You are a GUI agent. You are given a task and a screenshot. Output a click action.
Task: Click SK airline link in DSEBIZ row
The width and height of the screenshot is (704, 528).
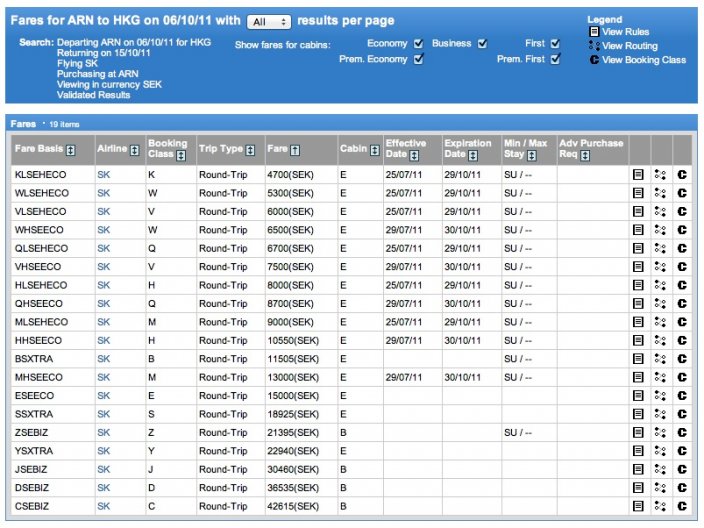point(104,488)
